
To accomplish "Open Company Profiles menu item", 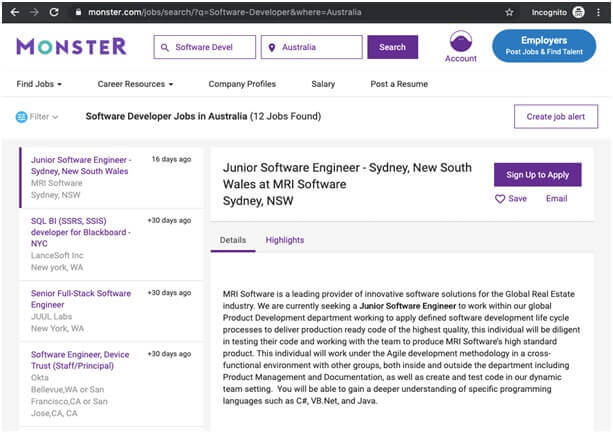I will pyautogui.click(x=242, y=84).
